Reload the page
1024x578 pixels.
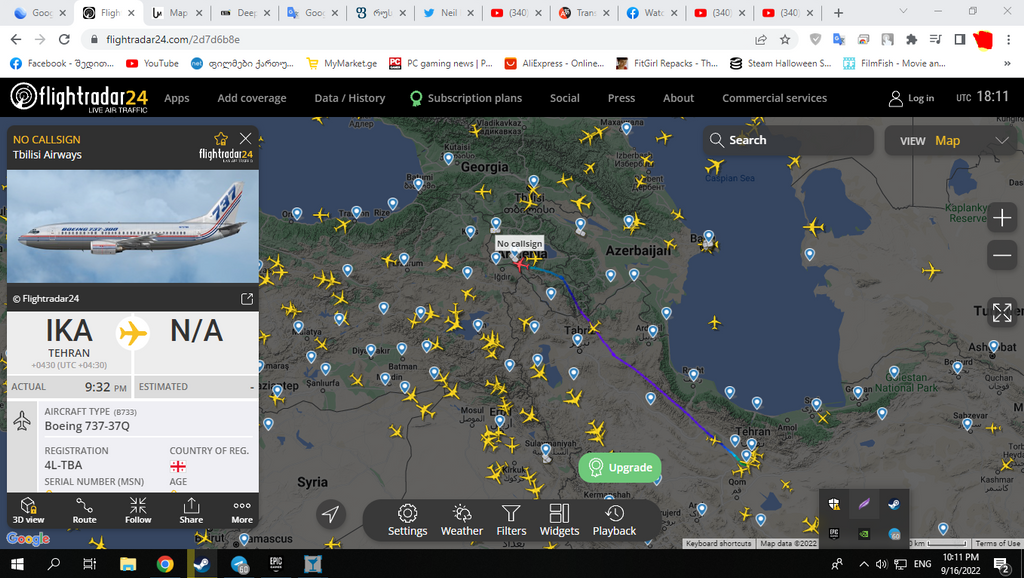[64, 39]
